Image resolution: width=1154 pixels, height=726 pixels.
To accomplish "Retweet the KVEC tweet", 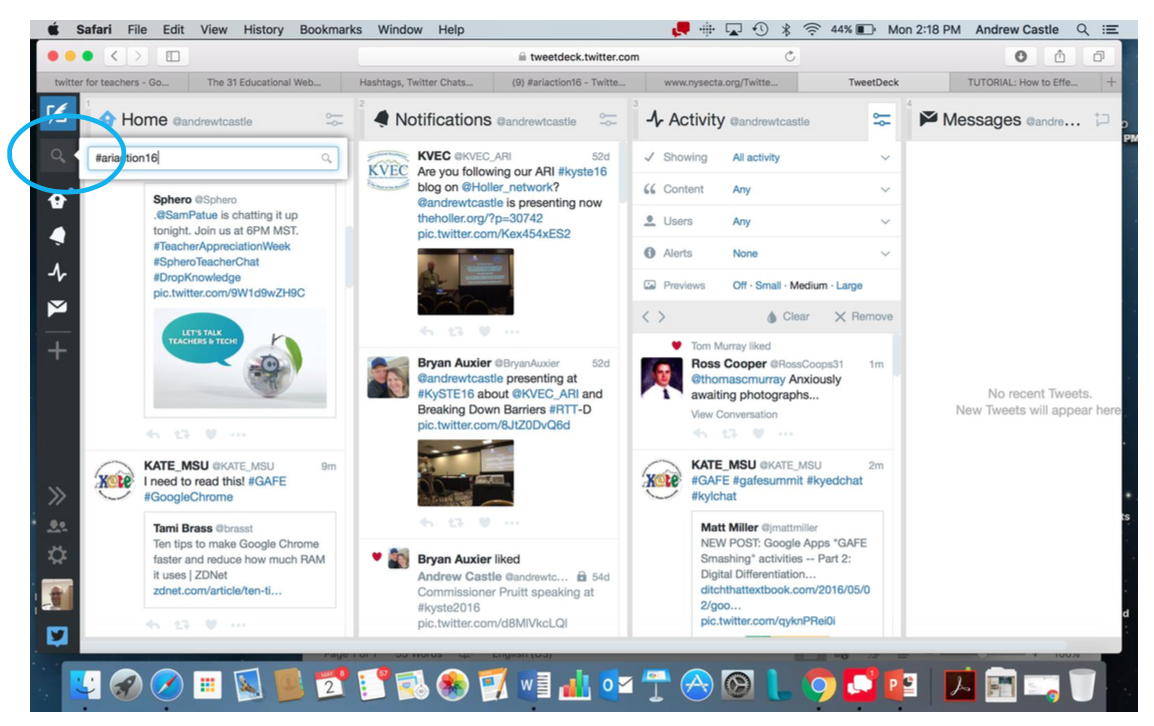I will pyautogui.click(x=456, y=331).
